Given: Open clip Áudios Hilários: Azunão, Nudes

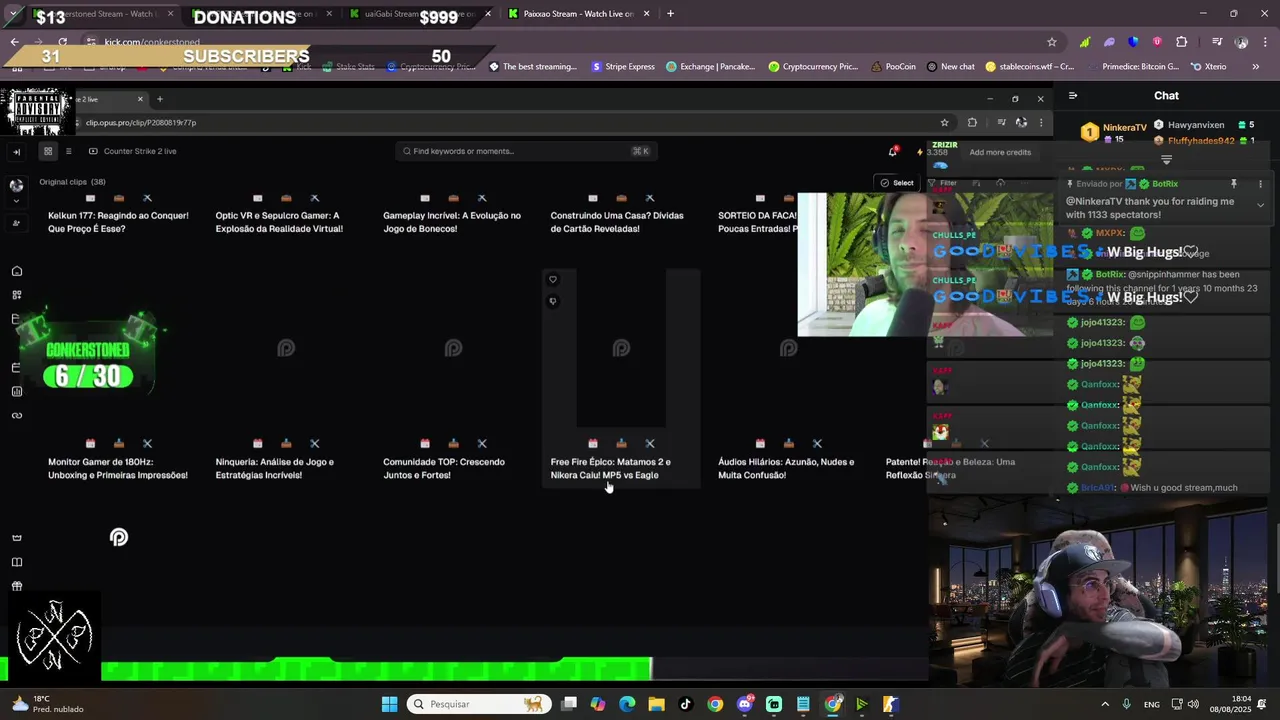Looking at the screenshot, I should point(786,468).
